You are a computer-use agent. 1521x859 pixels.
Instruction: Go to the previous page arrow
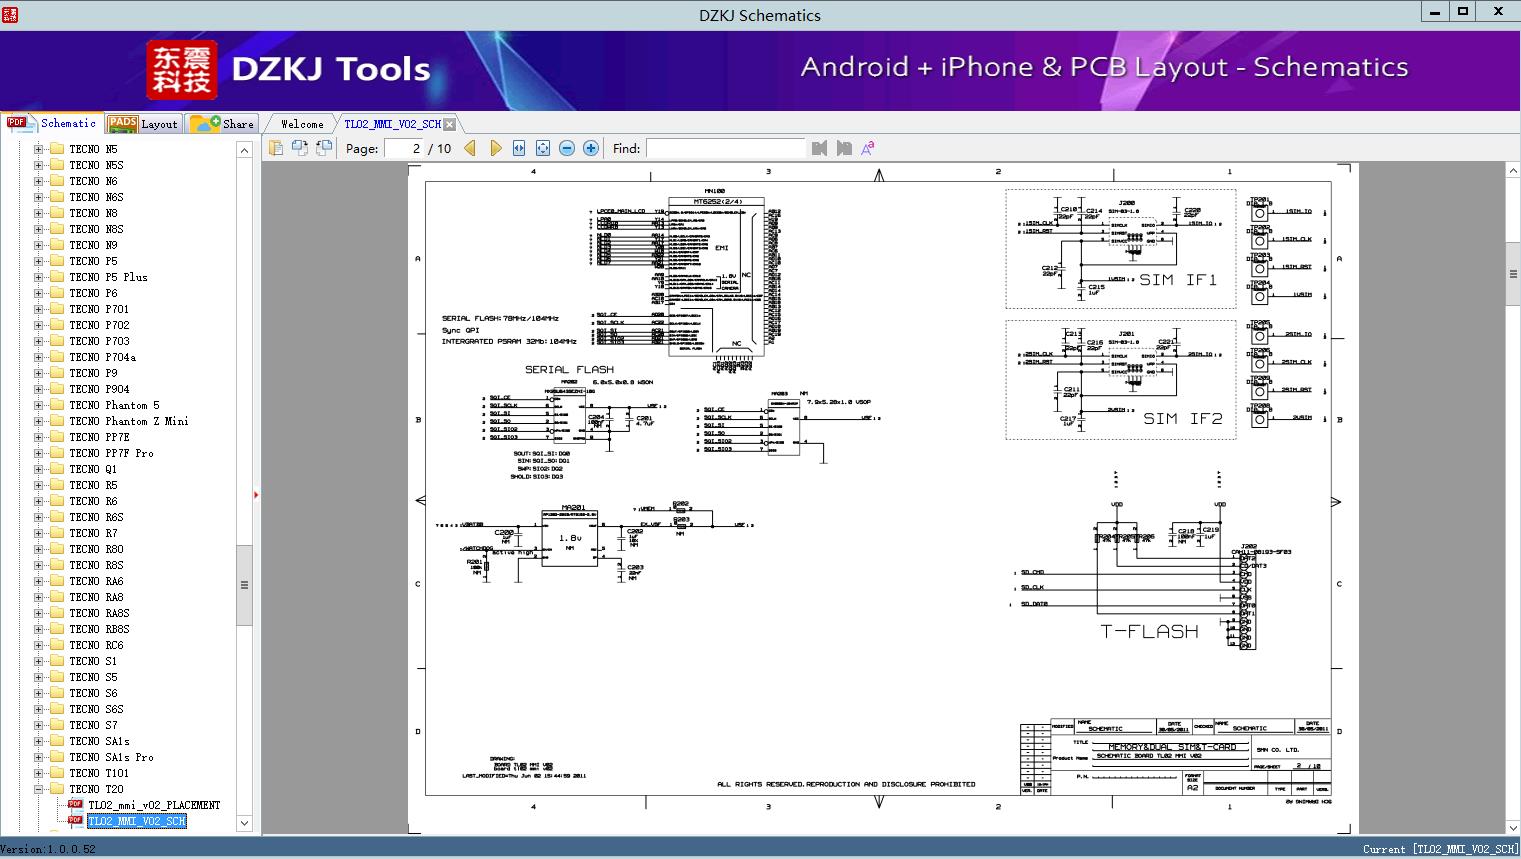pyautogui.click(x=470, y=148)
